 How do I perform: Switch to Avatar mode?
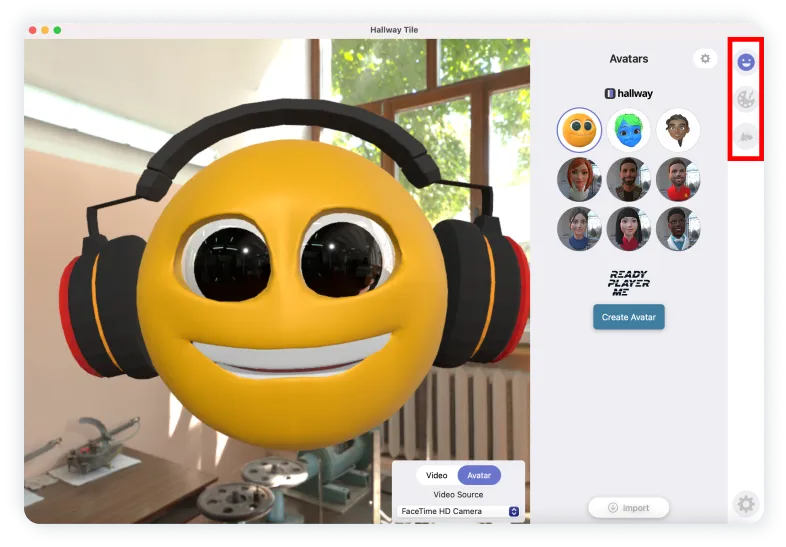tap(479, 475)
